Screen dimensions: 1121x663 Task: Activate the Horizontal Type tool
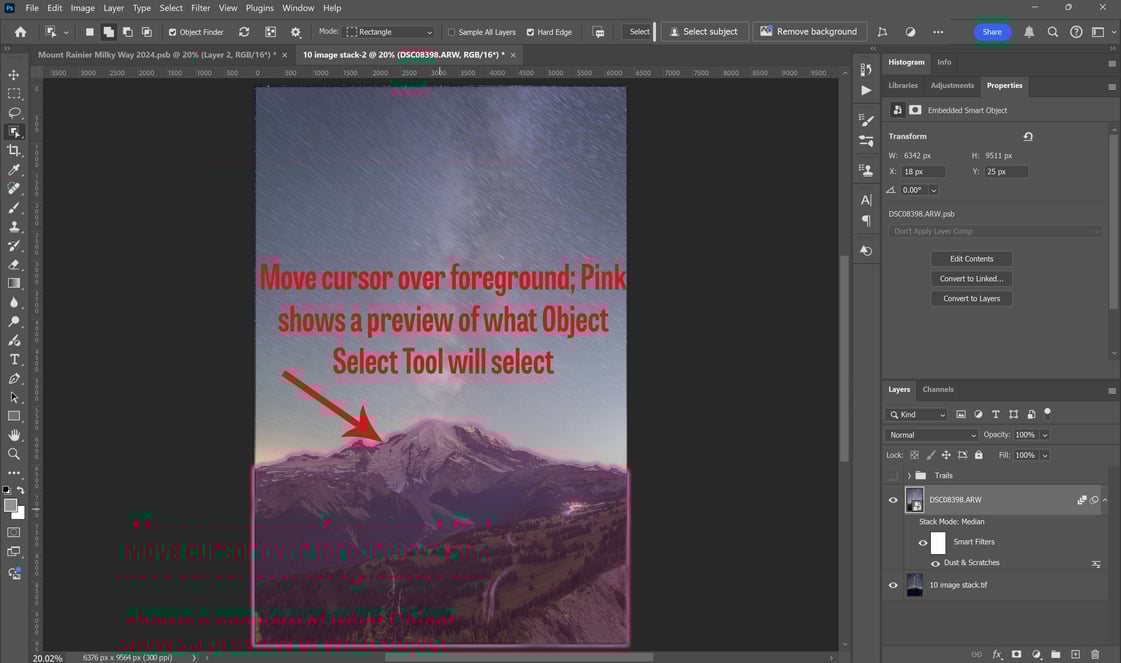click(x=14, y=360)
